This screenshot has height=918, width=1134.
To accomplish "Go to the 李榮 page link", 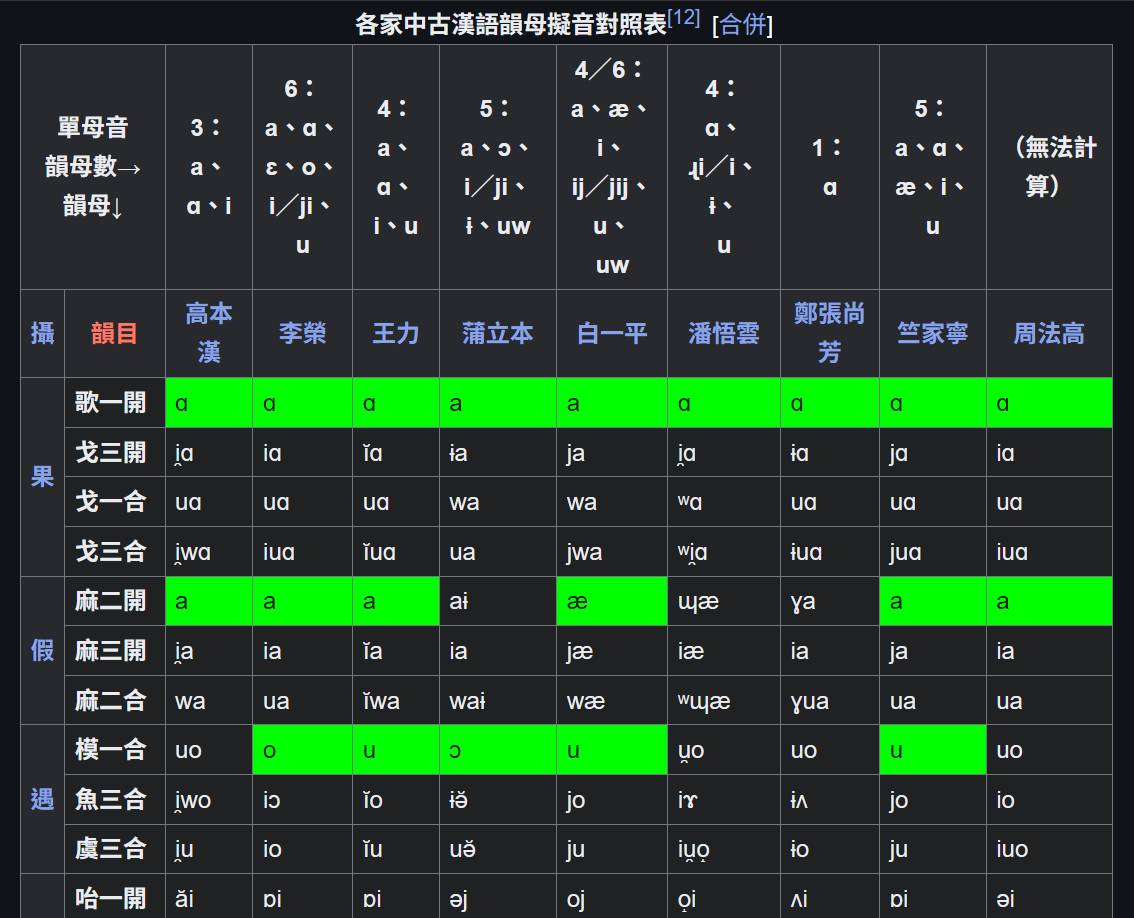I will click(302, 333).
